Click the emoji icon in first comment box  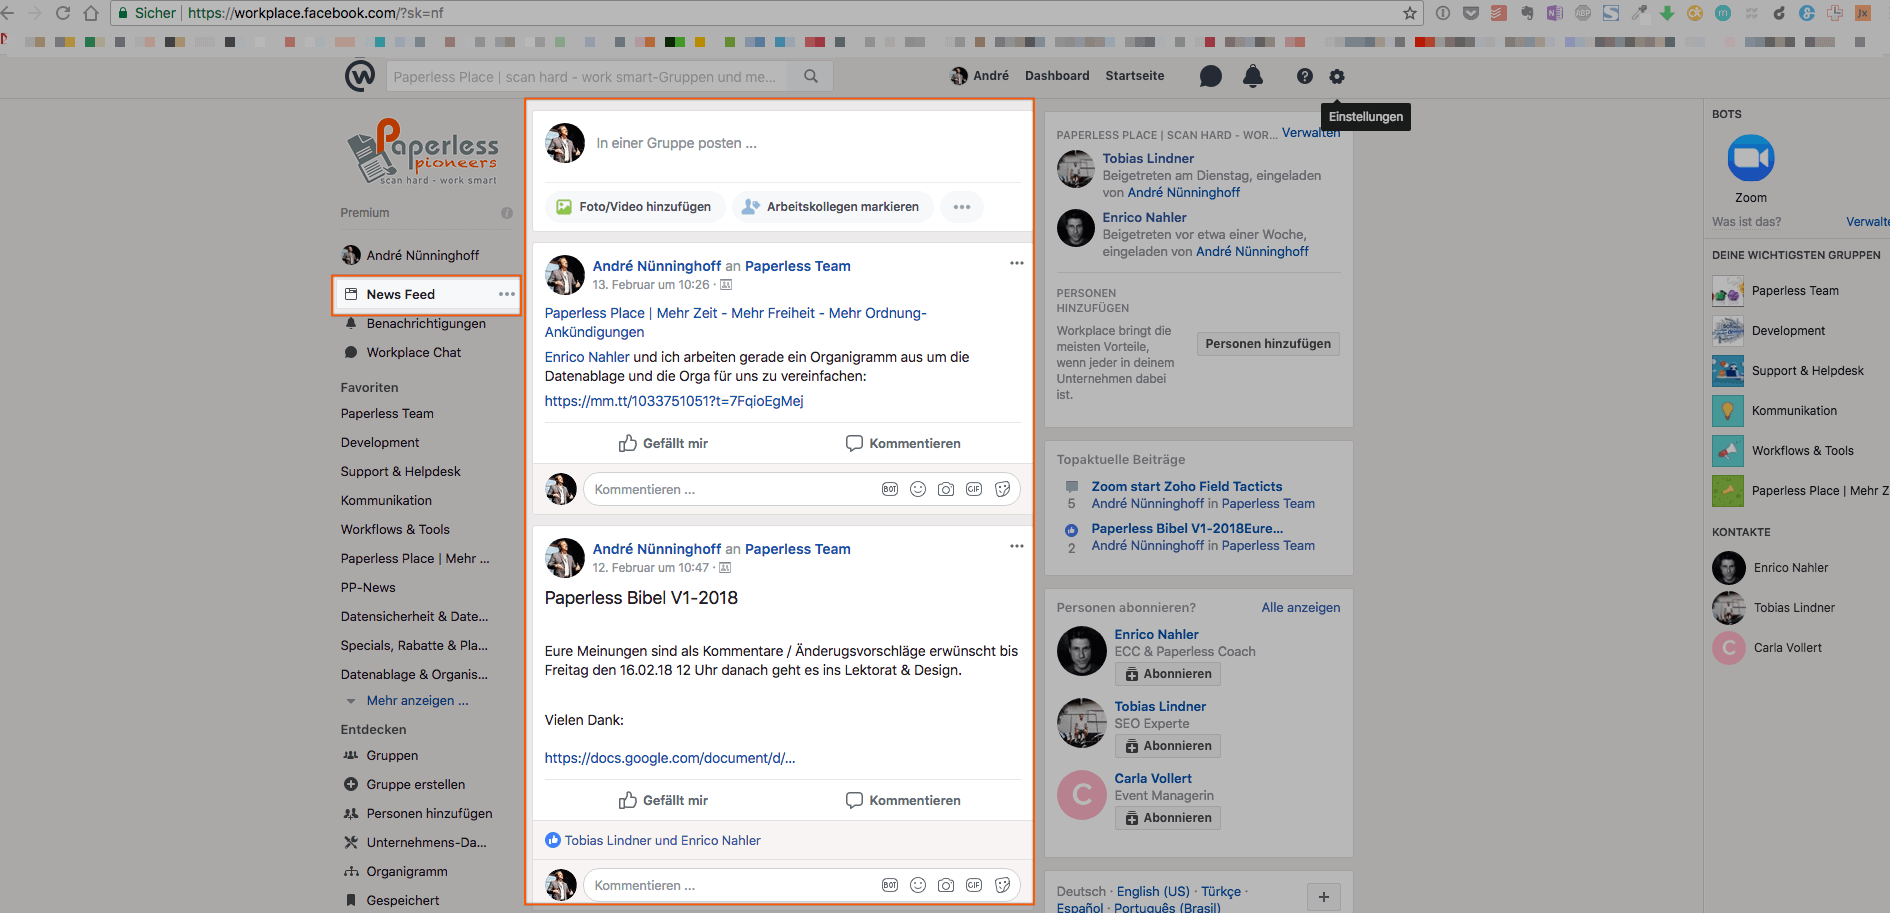pyautogui.click(x=917, y=489)
